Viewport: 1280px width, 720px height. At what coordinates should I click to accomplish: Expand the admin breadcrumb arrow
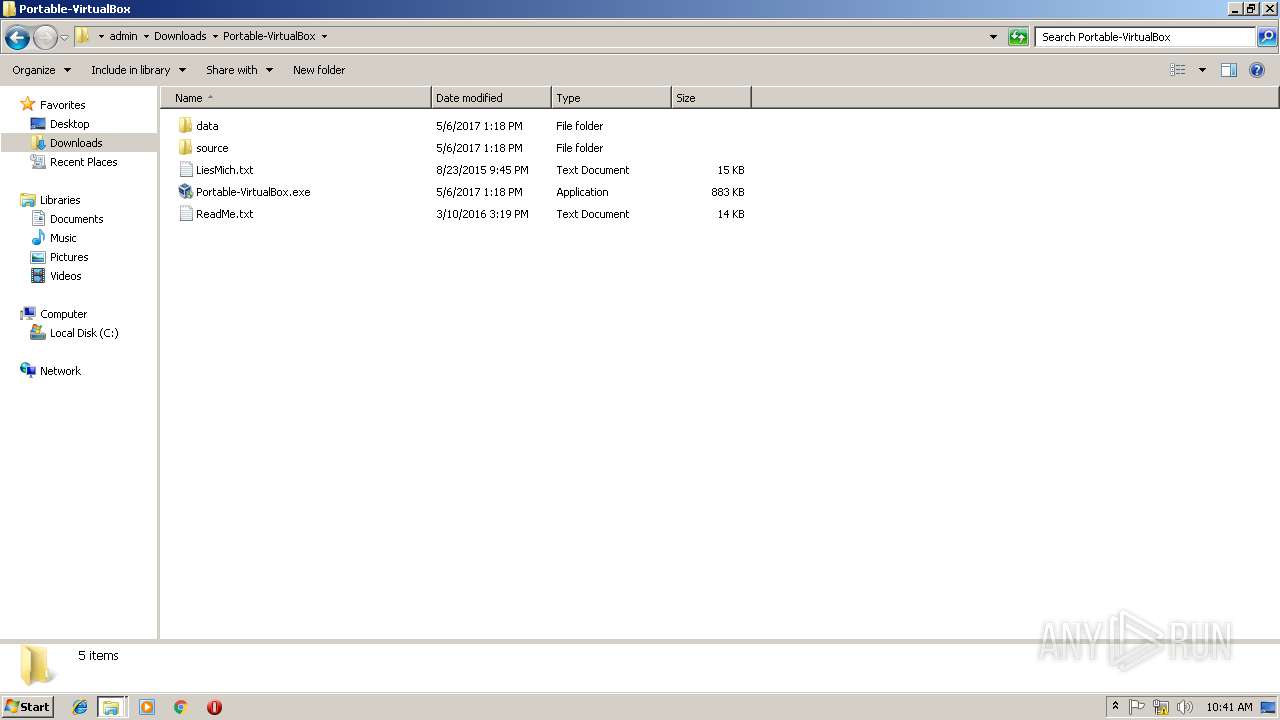(x=146, y=37)
